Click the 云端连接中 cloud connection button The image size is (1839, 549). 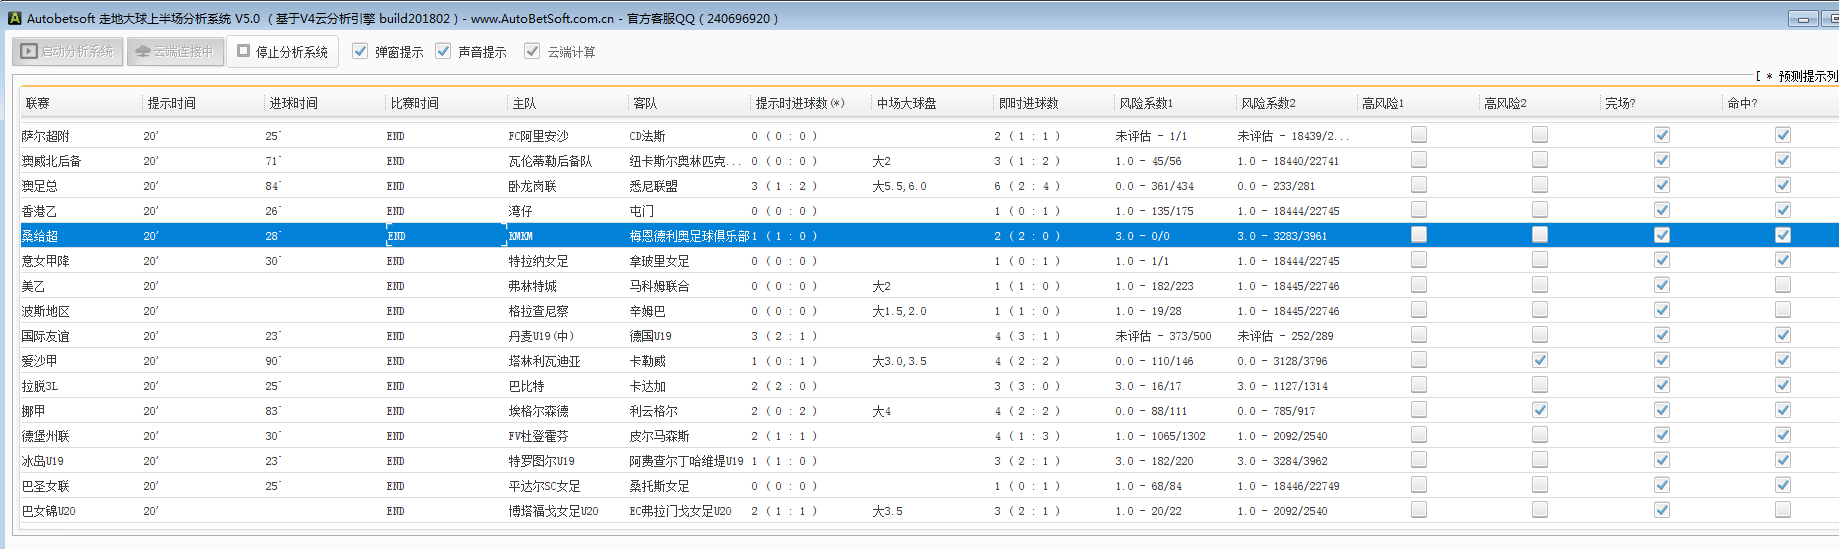click(175, 52)
